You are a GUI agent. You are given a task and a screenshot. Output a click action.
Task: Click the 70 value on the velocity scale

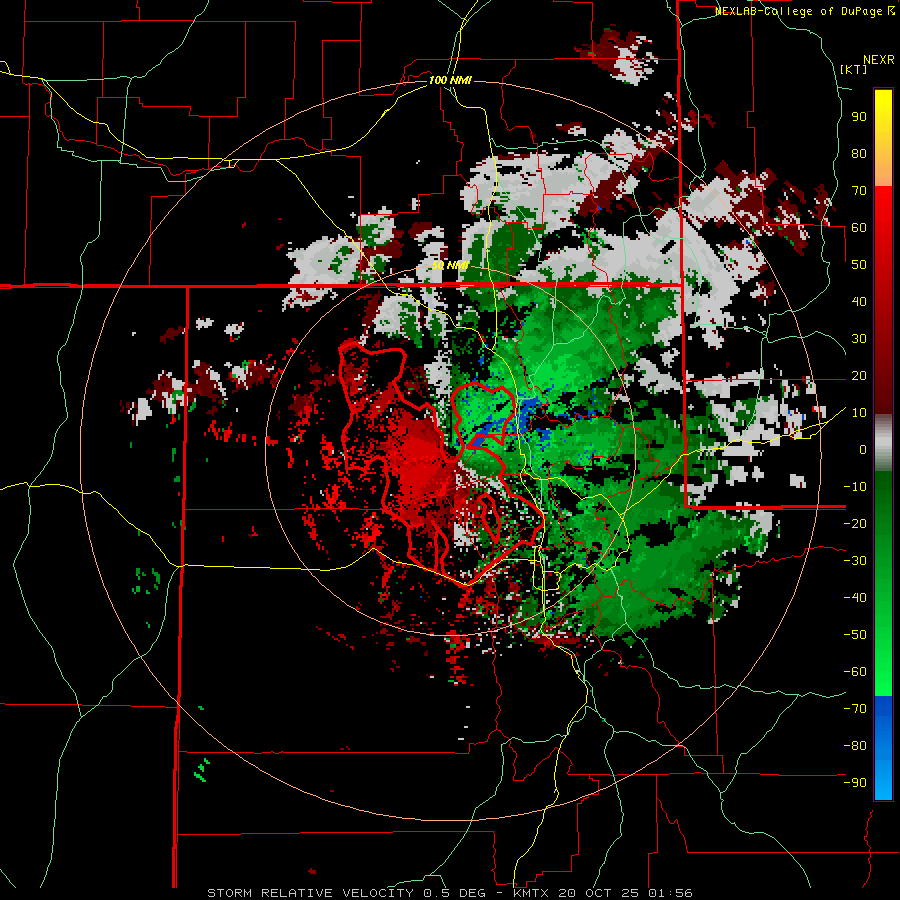coord(859,191)
